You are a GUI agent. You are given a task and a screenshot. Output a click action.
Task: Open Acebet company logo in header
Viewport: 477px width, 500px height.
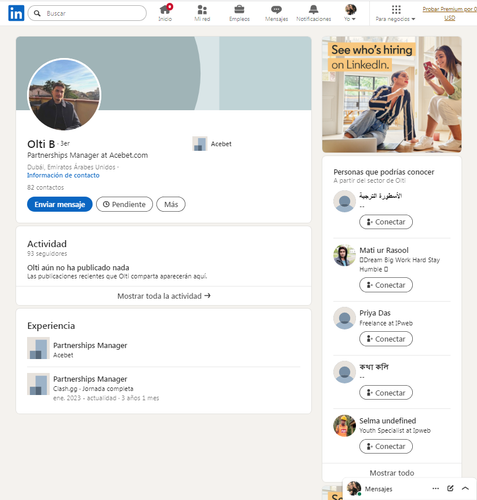200,144
